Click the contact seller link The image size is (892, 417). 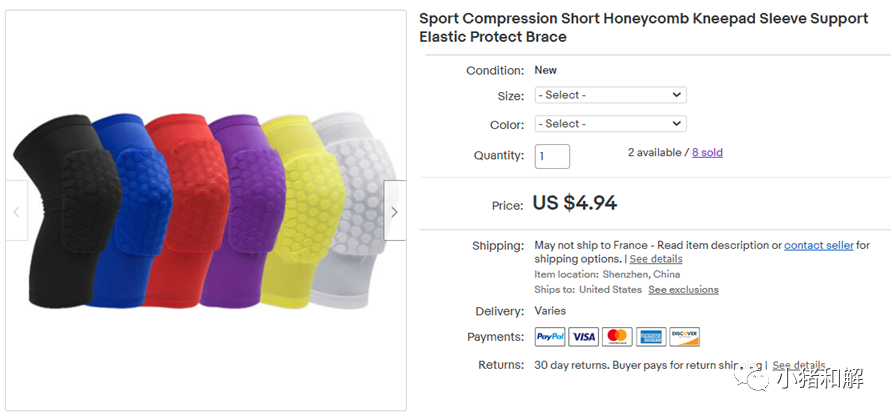819,245
